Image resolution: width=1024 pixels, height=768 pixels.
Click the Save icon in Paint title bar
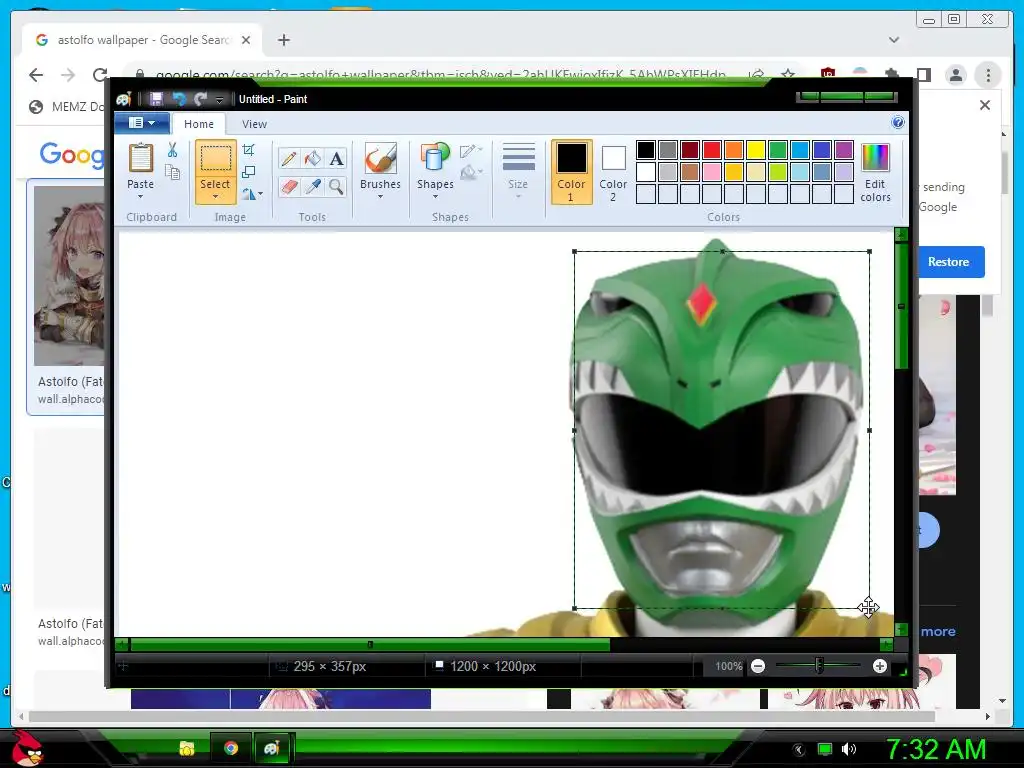click(156, 99)
